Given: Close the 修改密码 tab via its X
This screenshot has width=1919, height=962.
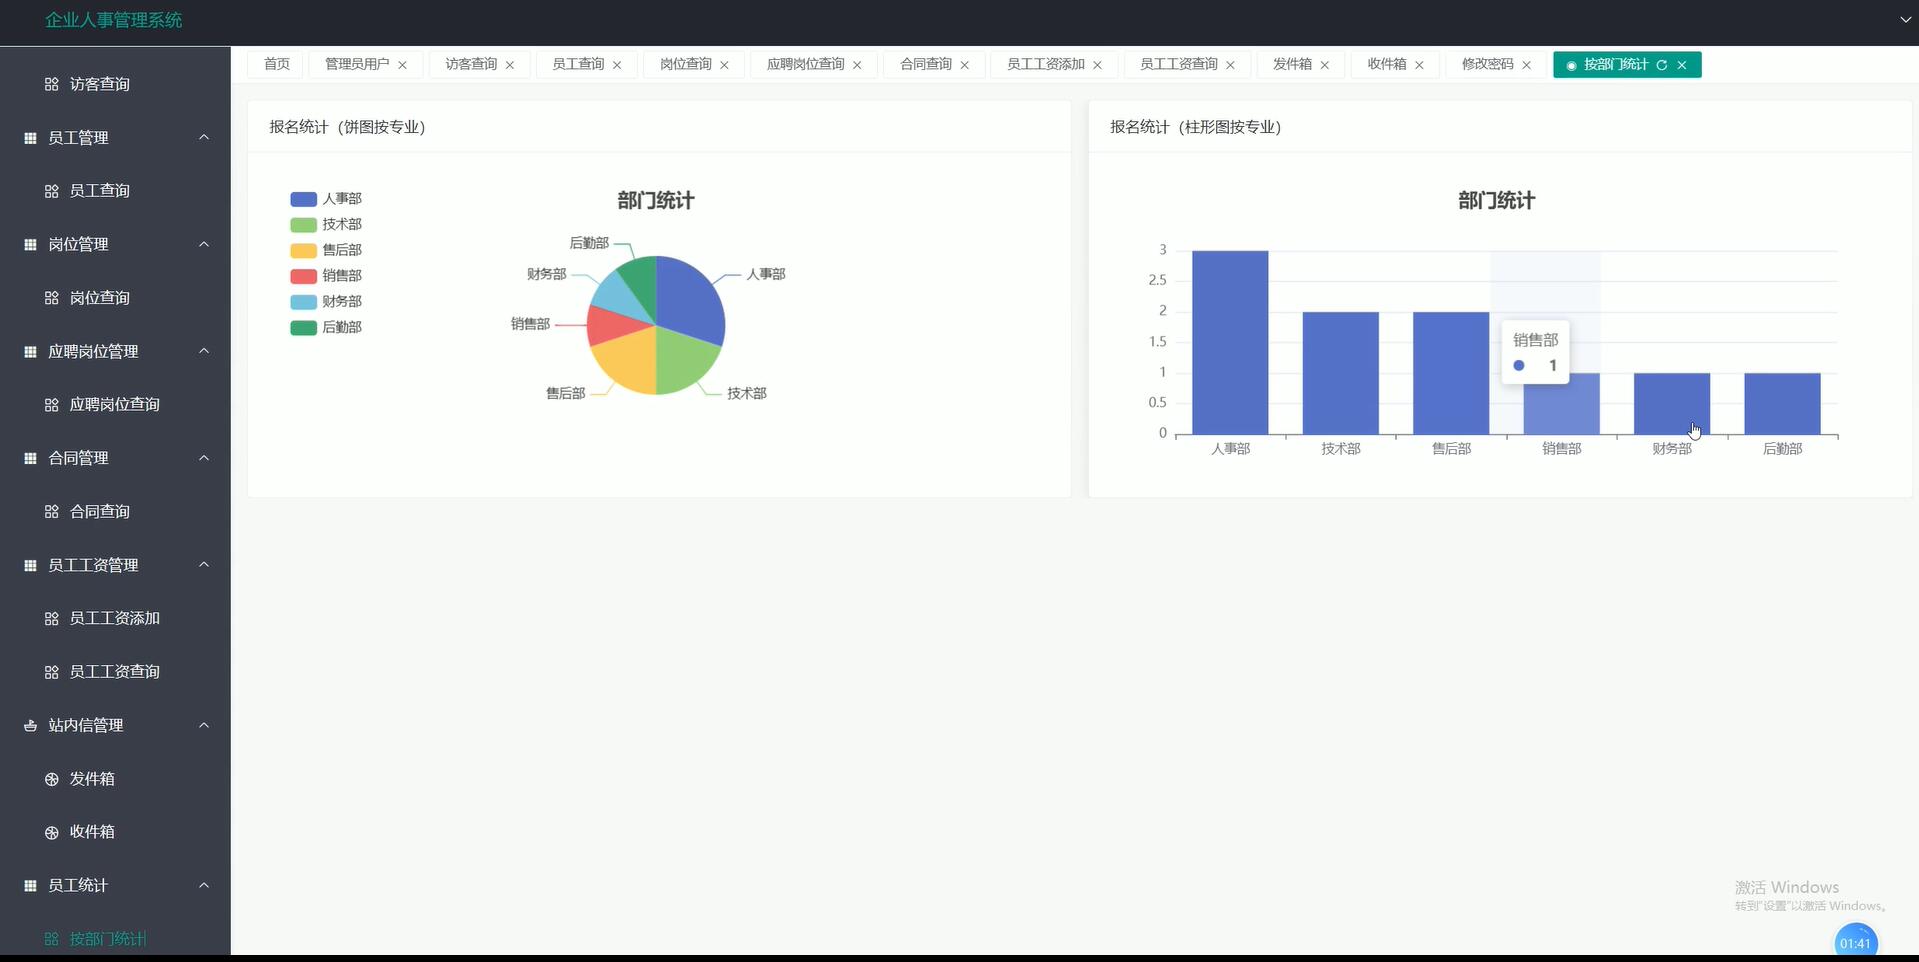Looking at the screenshot, I should pyautogui.click(x=1526, y=65).
